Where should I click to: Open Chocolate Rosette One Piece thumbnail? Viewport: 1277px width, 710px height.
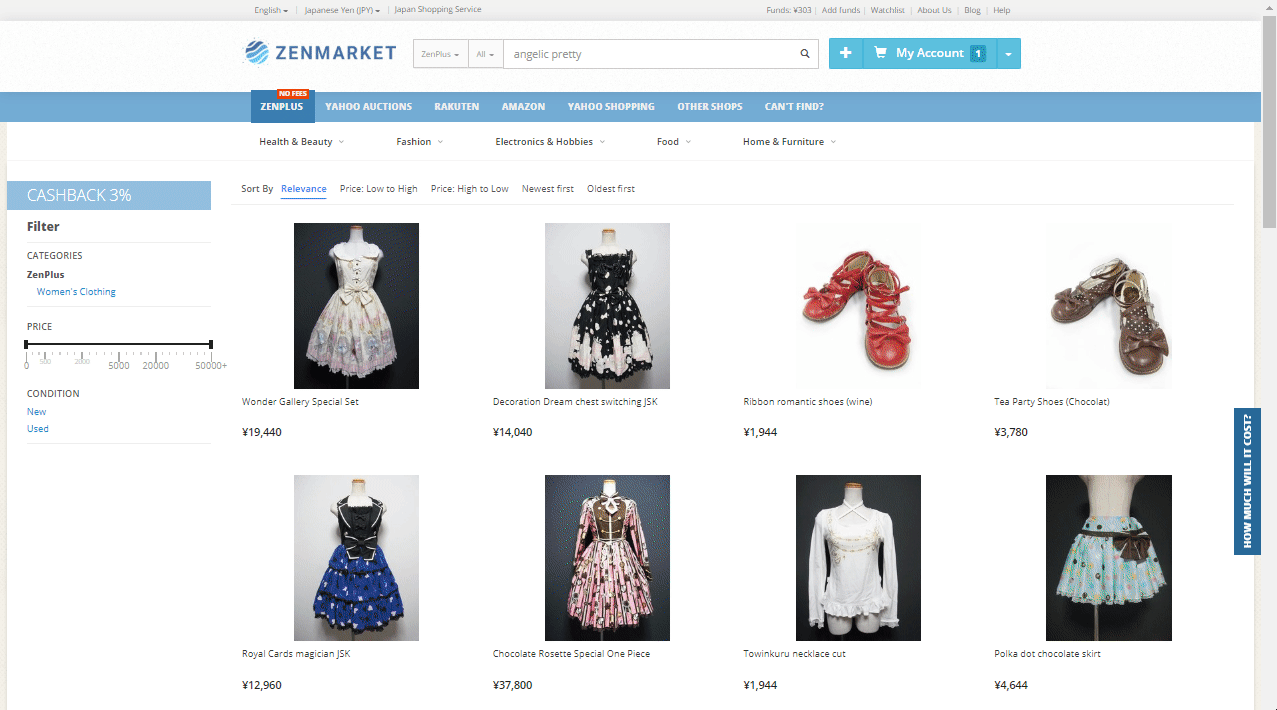click(x=607, y=558)
